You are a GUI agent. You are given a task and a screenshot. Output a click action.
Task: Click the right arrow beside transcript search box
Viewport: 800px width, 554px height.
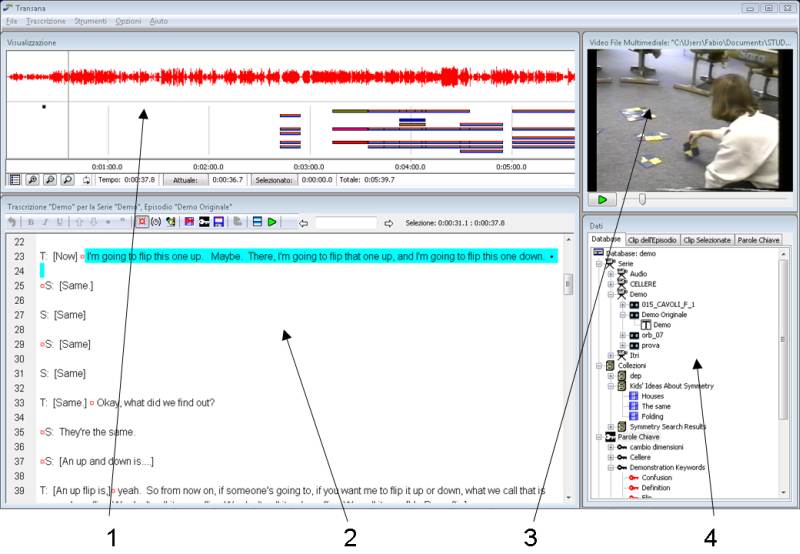click(x=388, y=223)
